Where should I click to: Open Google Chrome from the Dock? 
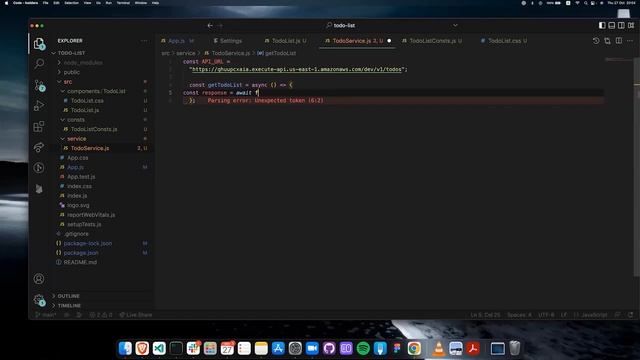click(x=413, y=348)
